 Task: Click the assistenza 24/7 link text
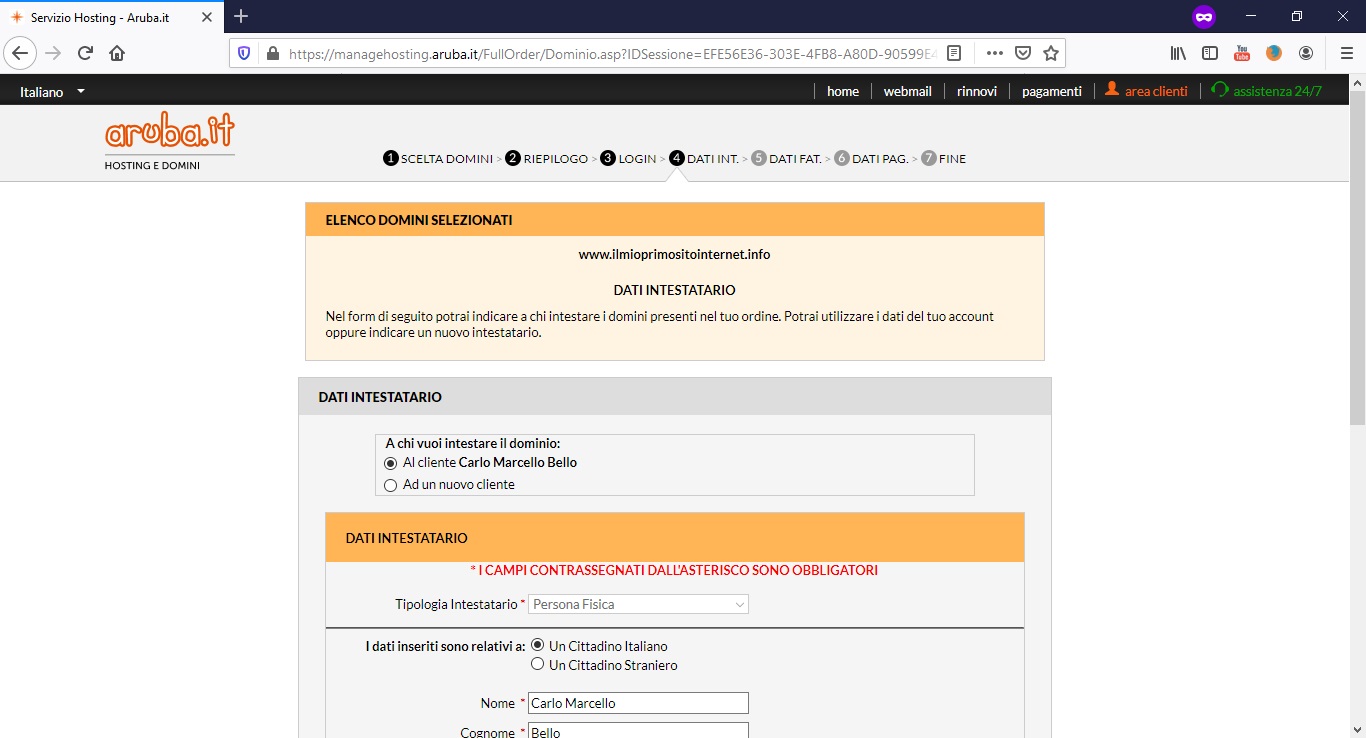point(1278,91)
